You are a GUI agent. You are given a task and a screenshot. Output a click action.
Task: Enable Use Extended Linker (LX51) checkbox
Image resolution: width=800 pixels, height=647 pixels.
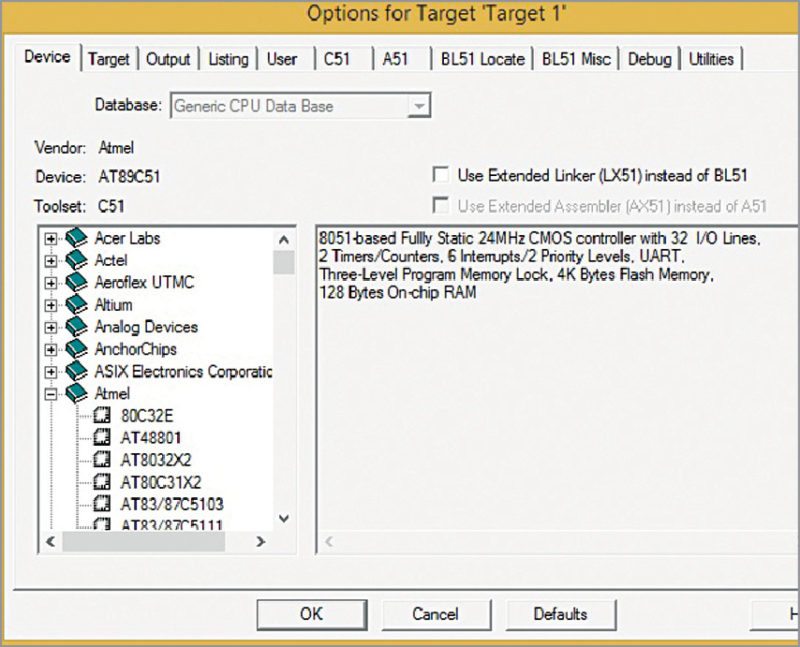pos(440,175)
